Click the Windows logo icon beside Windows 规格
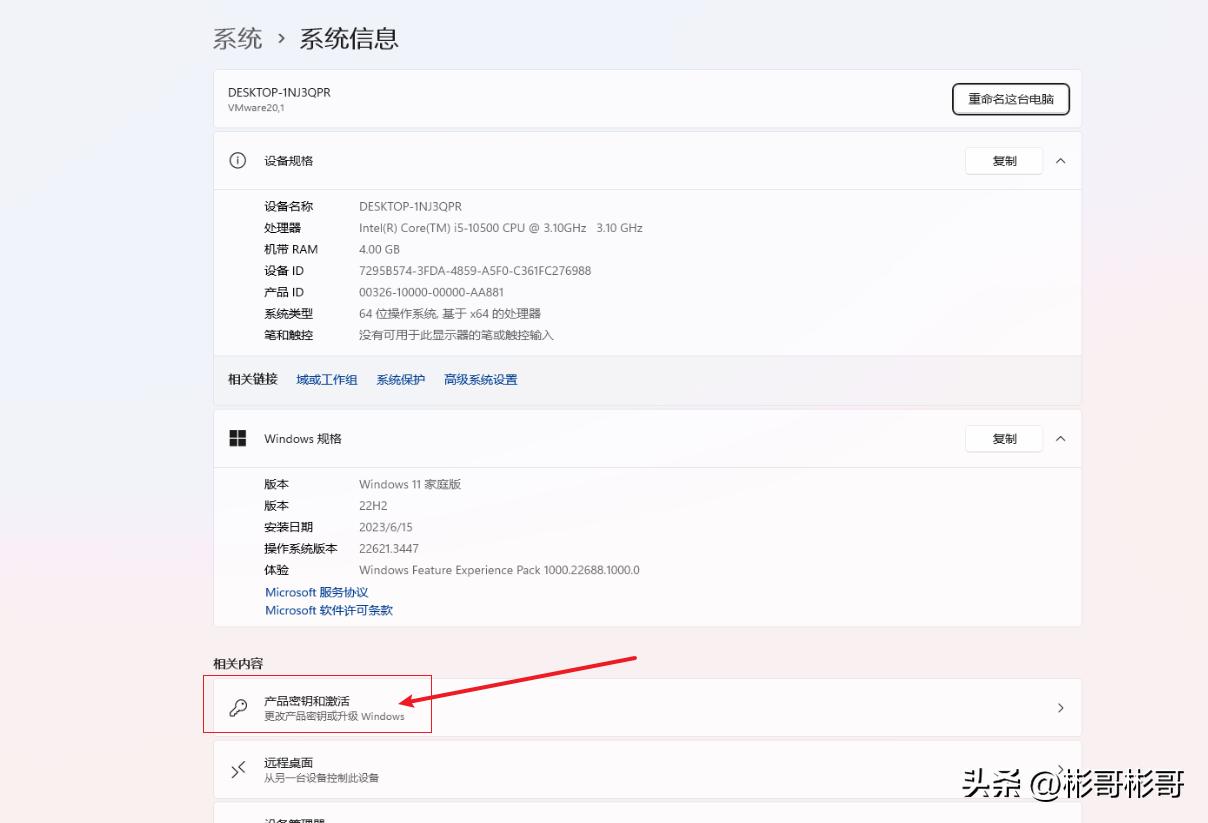This screenshot has height=823, width=1208. pos(238,438)
